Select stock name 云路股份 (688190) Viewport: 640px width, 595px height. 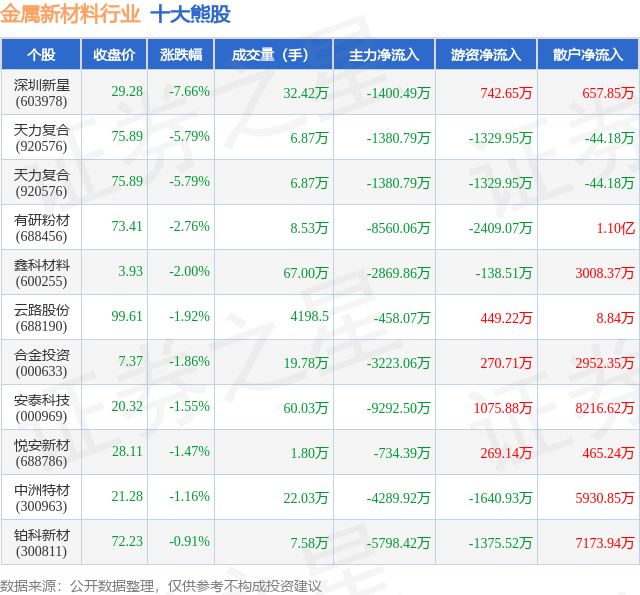pos(41,317)
